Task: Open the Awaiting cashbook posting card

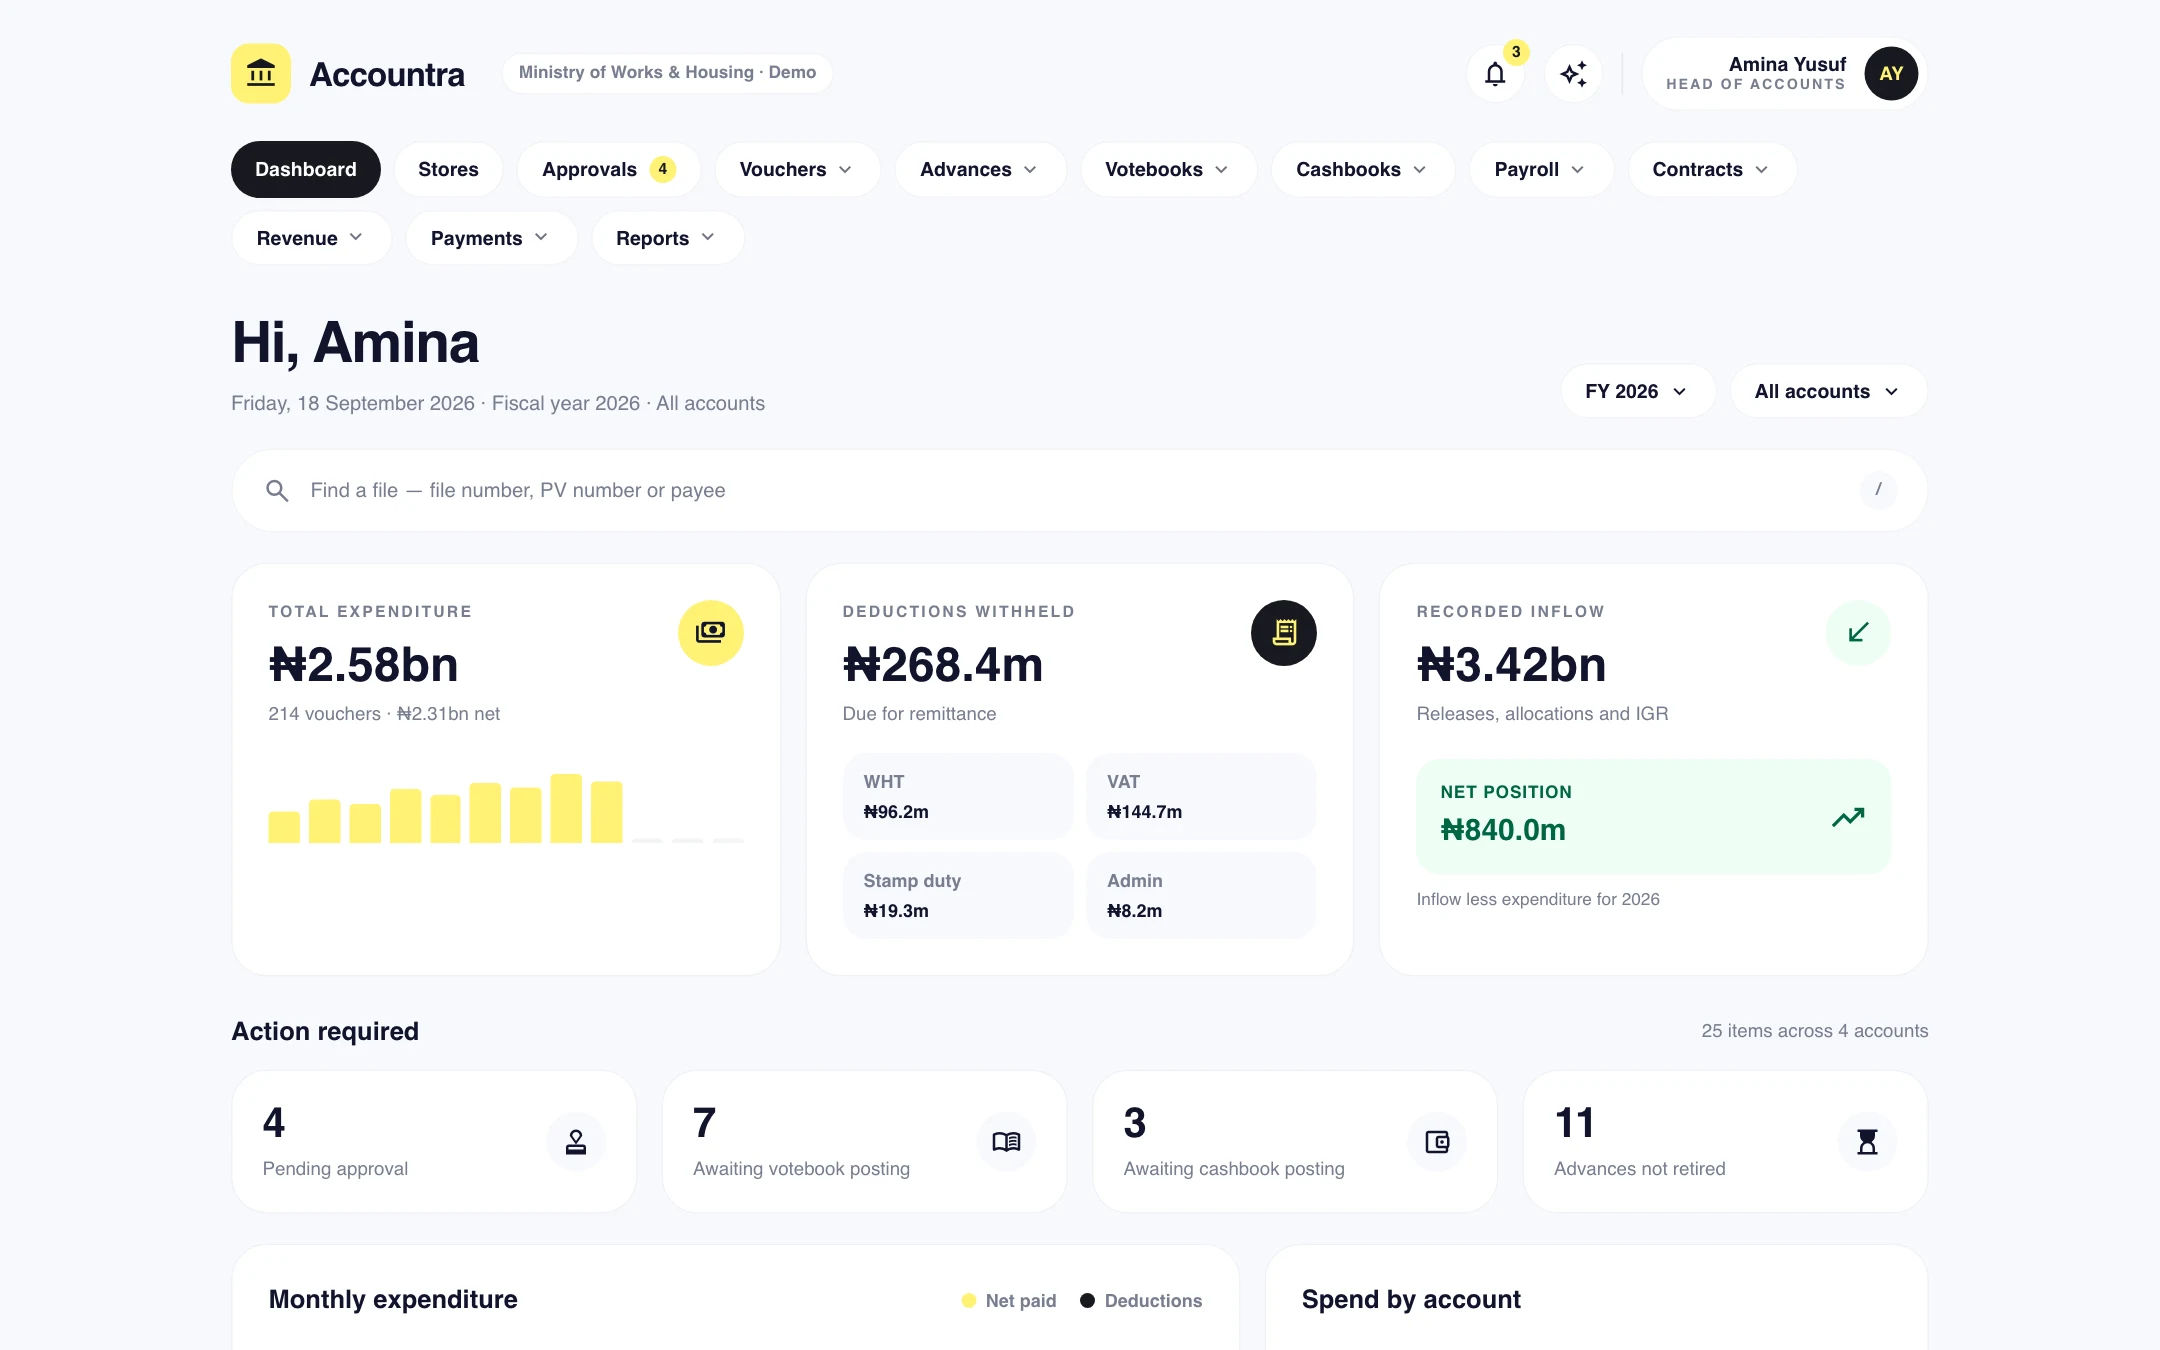Action: pos(1295,1142)
